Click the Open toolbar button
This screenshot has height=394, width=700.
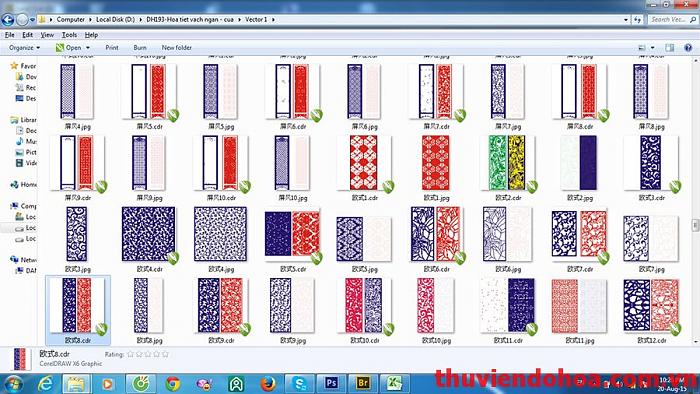point(69,47)
